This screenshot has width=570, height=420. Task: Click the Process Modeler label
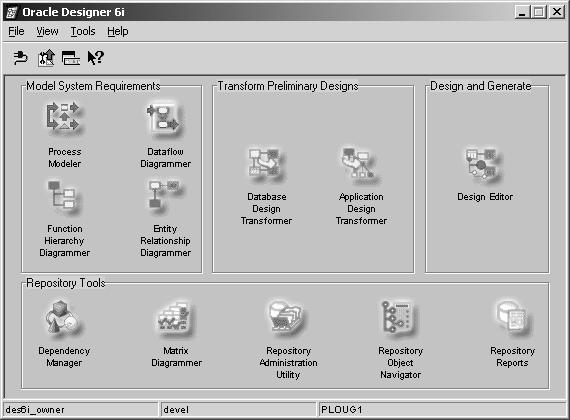(x=65, y=157)
